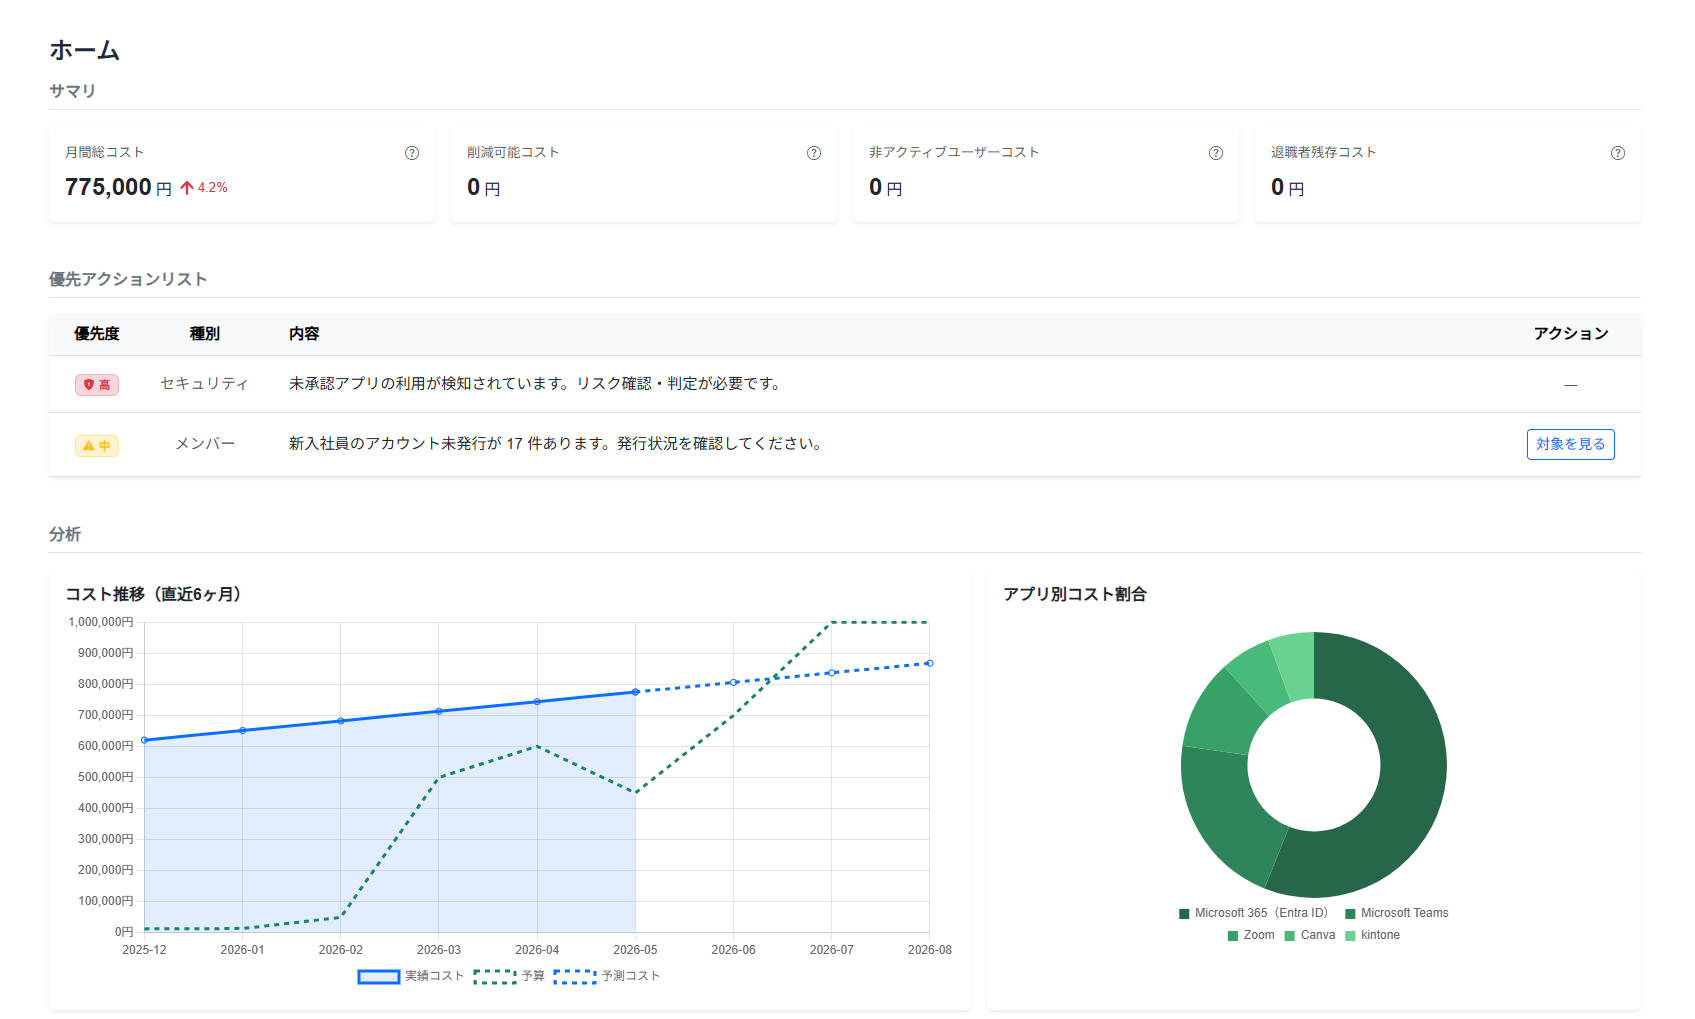Click the ホーム page heading
The width and height of the screenshot is (1695, 1019).
tap(85, 50)
